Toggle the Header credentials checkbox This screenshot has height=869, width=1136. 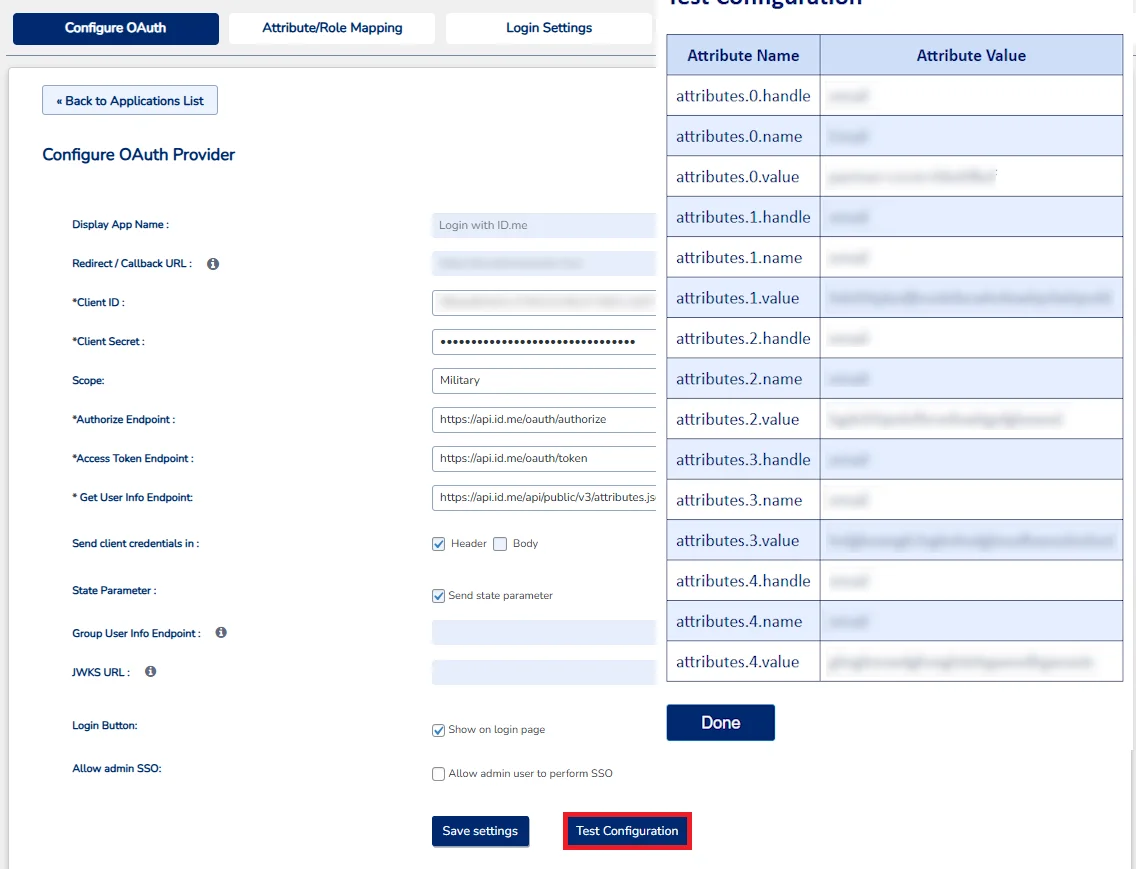(438, 544)
